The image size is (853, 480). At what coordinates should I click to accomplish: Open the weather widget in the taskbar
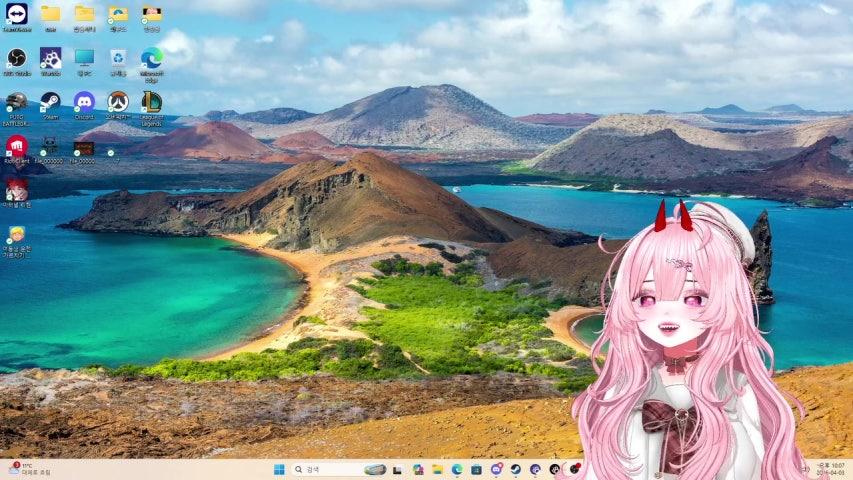pyautogui.click(x=28, y=470)
